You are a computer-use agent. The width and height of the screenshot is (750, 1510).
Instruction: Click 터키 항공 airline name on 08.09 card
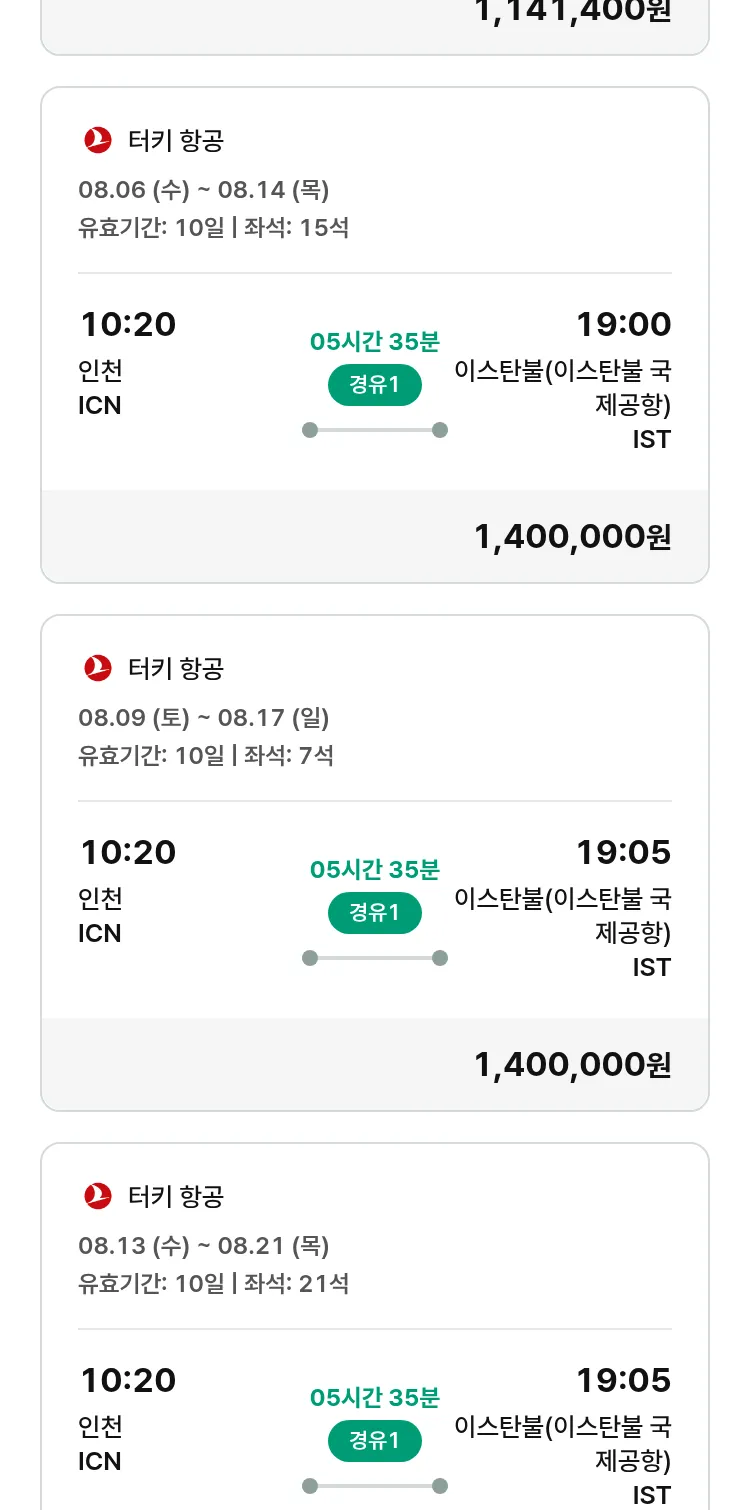pyautogui.click(x=176, y=668)
